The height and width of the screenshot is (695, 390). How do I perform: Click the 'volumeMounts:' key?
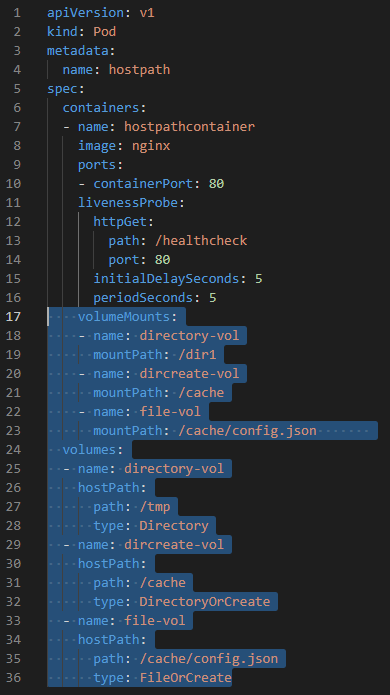[x=127, y=316]
